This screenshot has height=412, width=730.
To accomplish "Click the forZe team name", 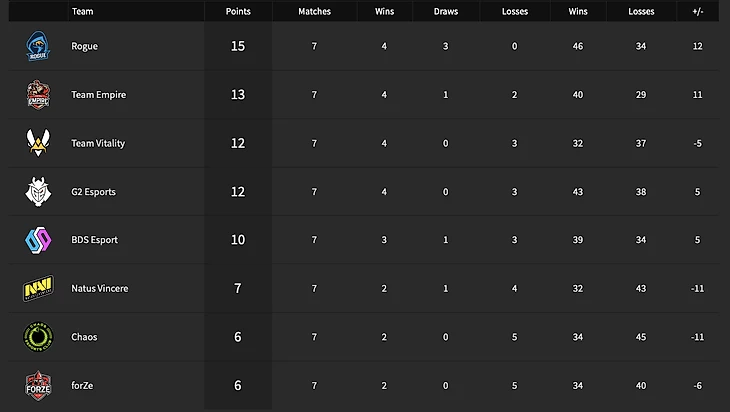I will (82, 385).
